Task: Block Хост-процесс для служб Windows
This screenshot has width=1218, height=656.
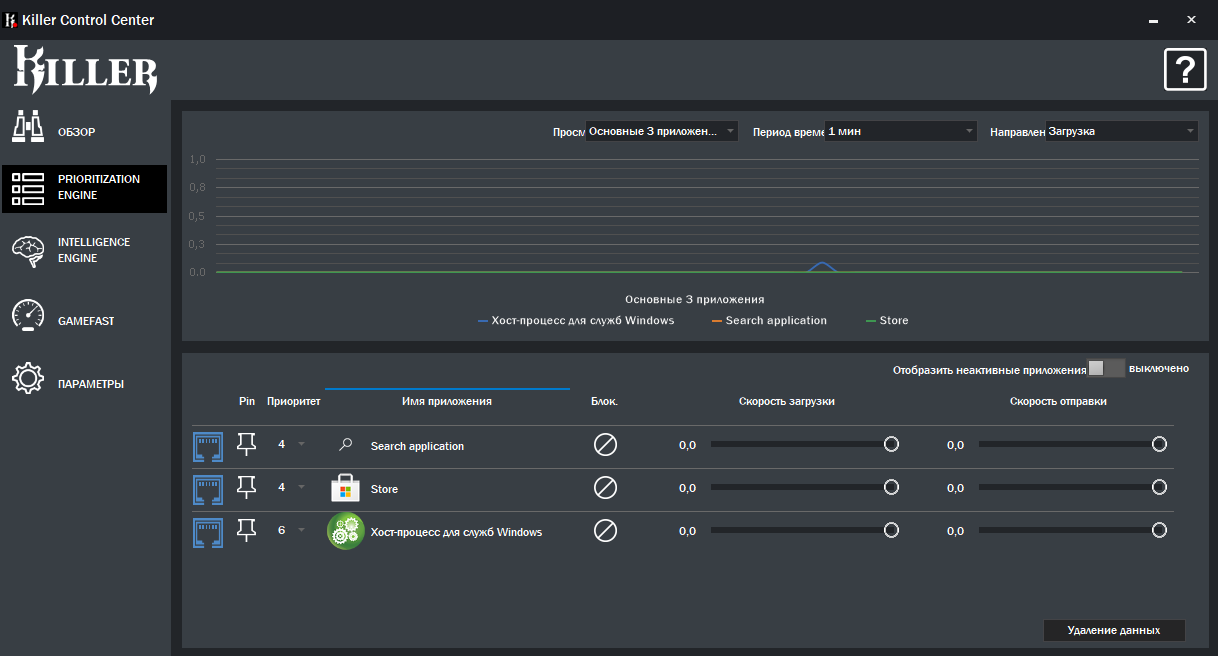Action: 605,530
